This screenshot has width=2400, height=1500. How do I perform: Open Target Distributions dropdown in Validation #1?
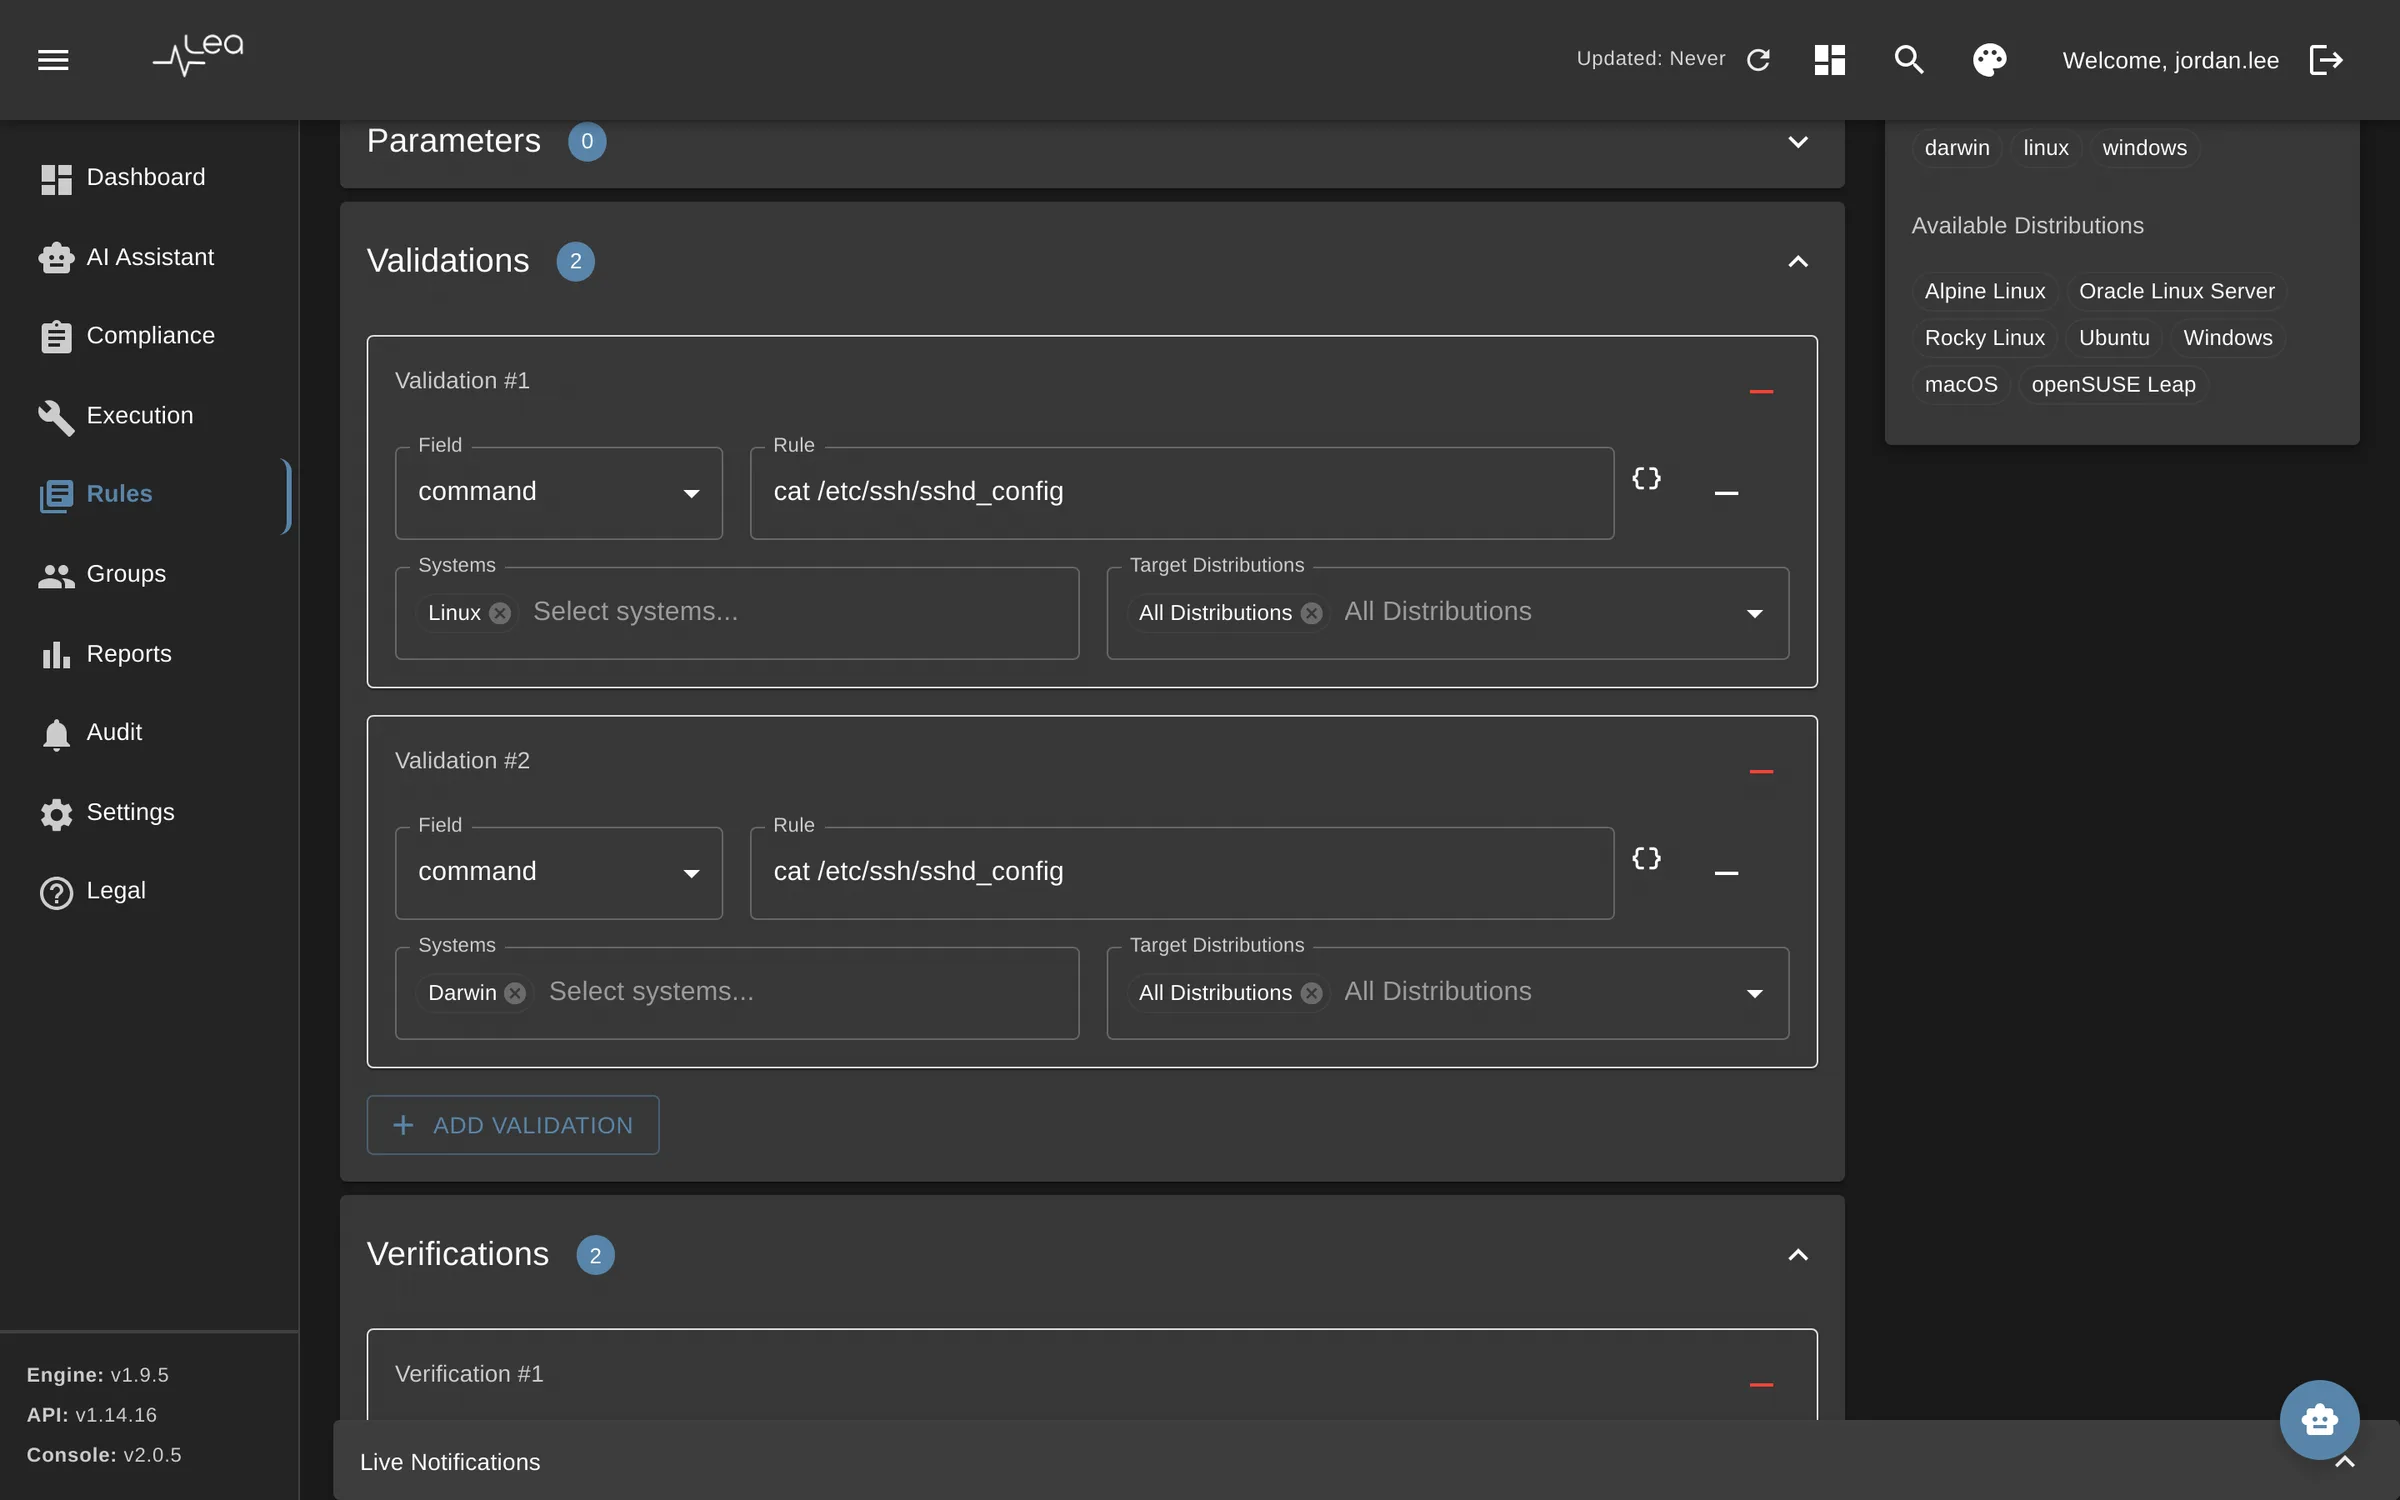pos(1754,613)
